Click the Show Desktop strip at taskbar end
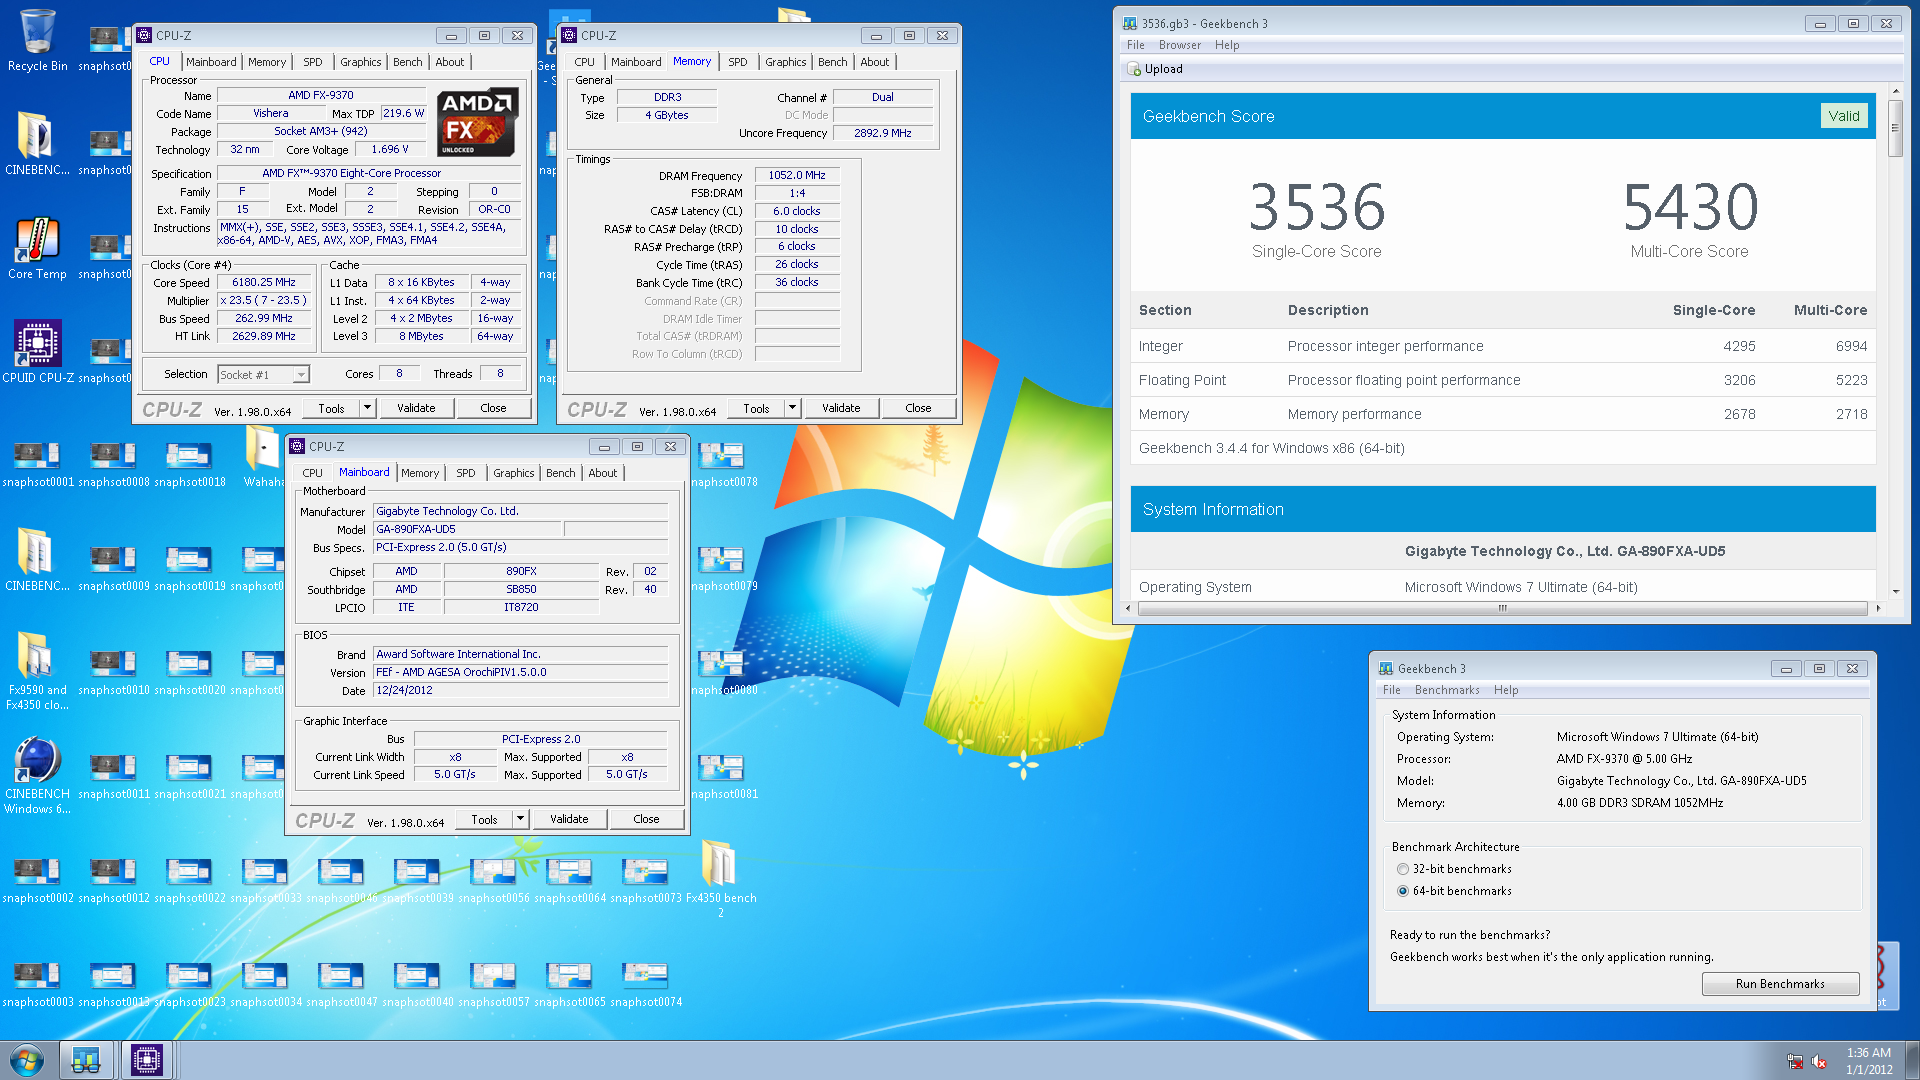 (x=1912, y=1061)
